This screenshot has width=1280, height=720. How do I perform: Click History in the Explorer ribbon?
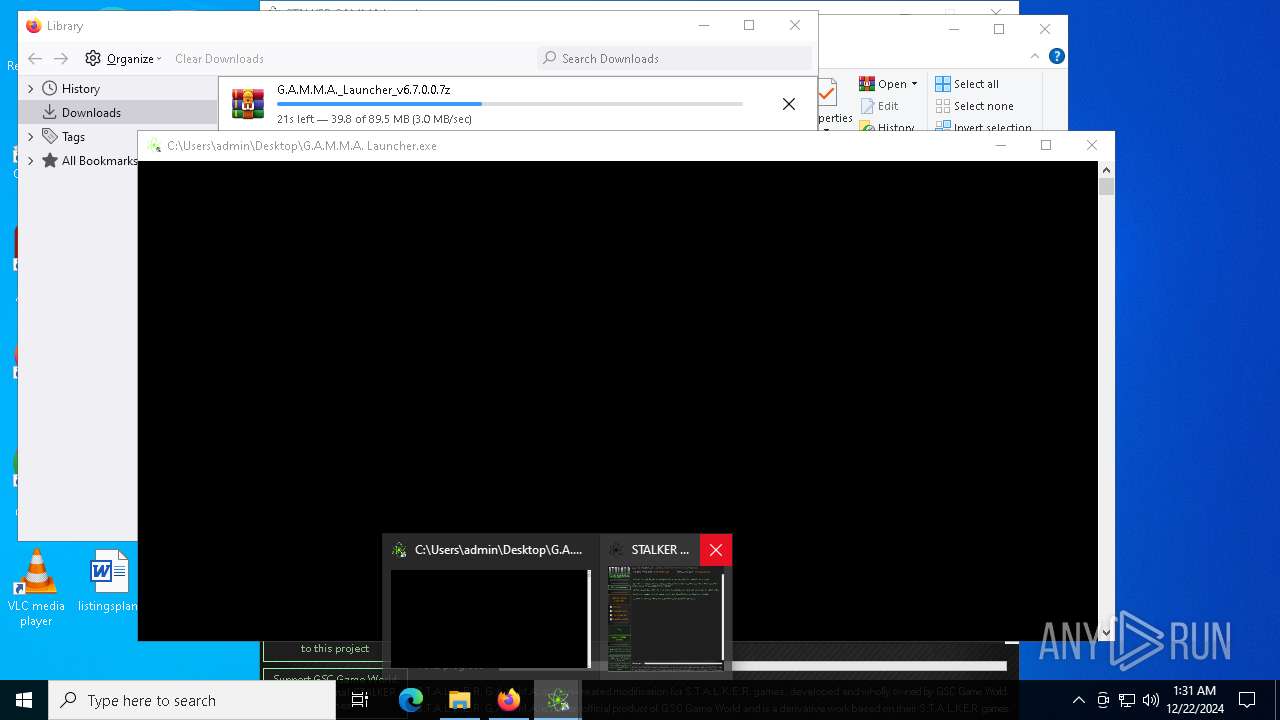[887, 127]
